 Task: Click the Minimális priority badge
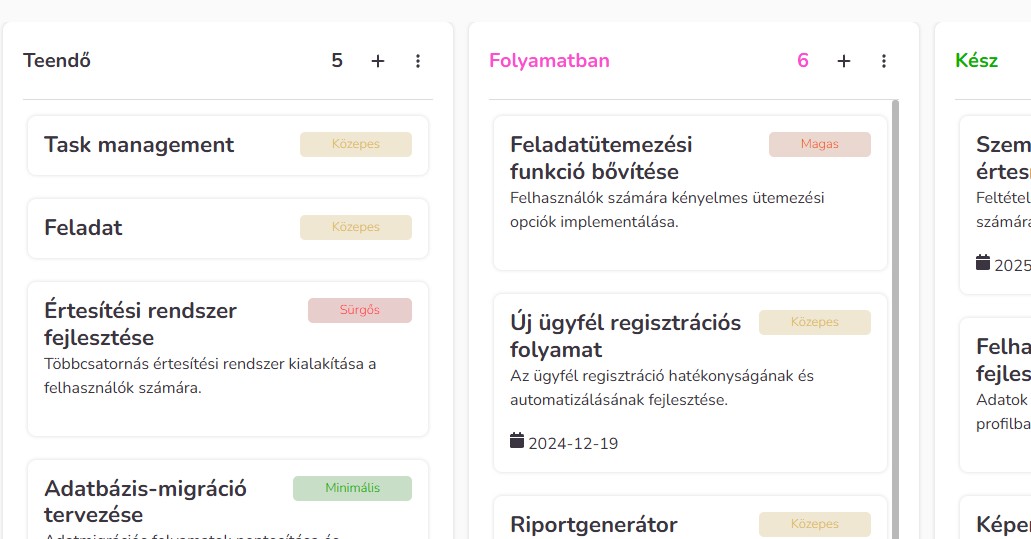[352, 488]
